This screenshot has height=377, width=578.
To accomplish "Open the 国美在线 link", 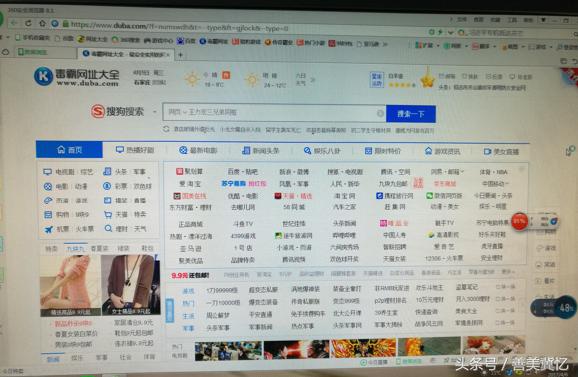I will pyautogui.click(x=190, y=196).
